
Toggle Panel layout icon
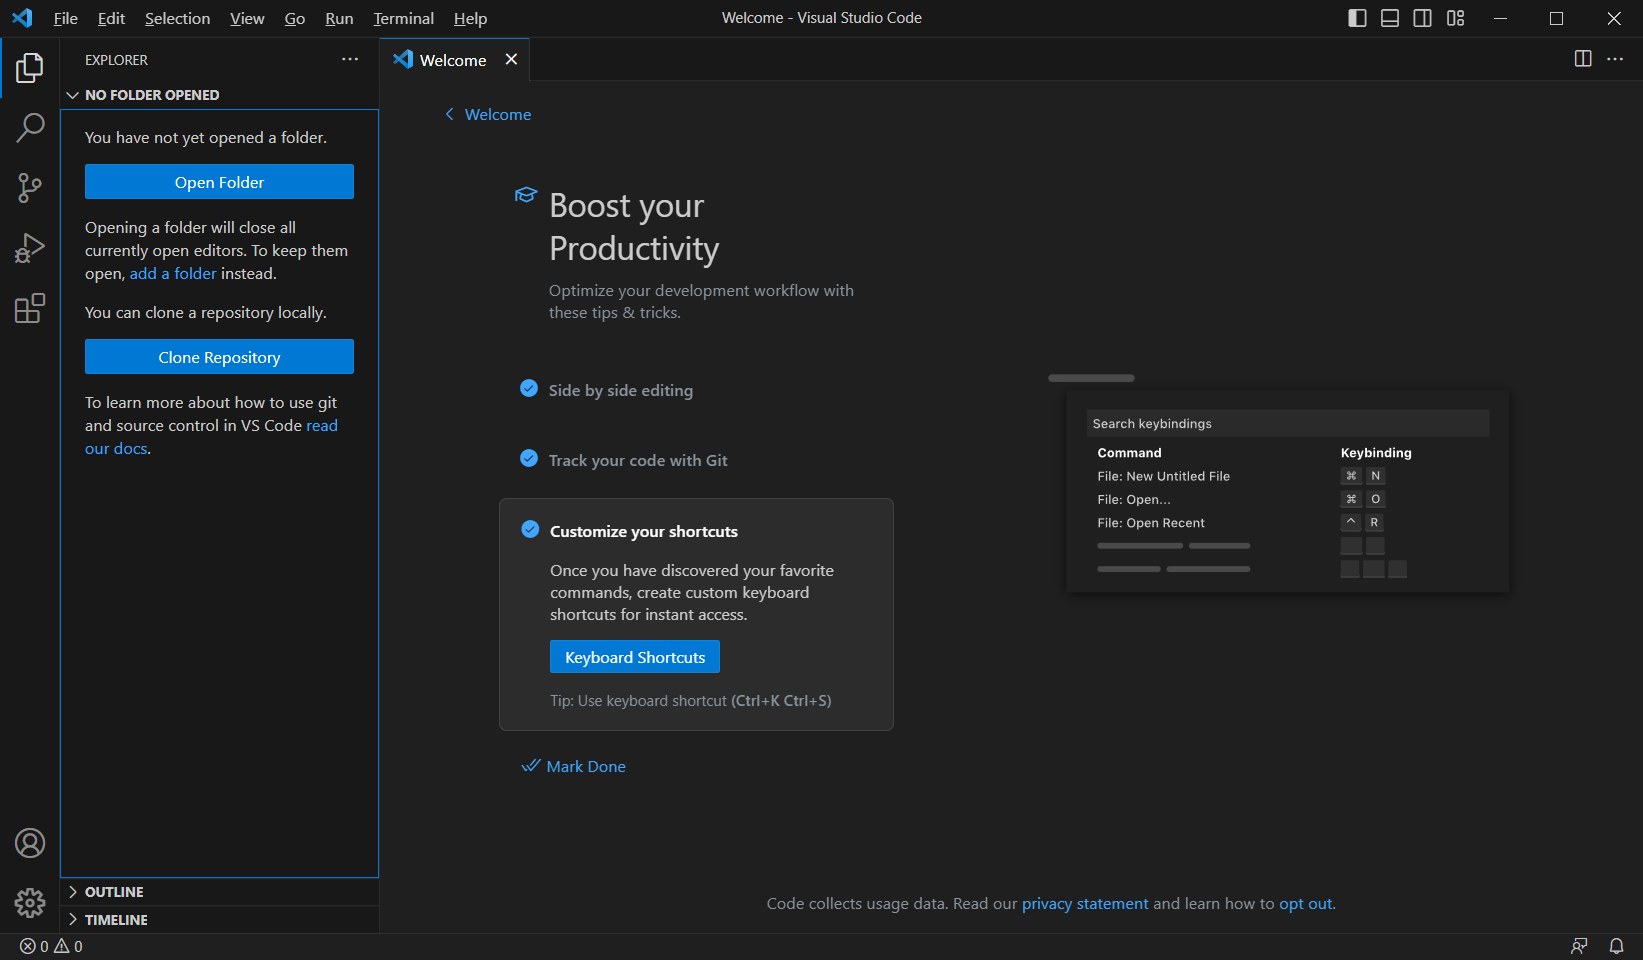click(1390, 18)
